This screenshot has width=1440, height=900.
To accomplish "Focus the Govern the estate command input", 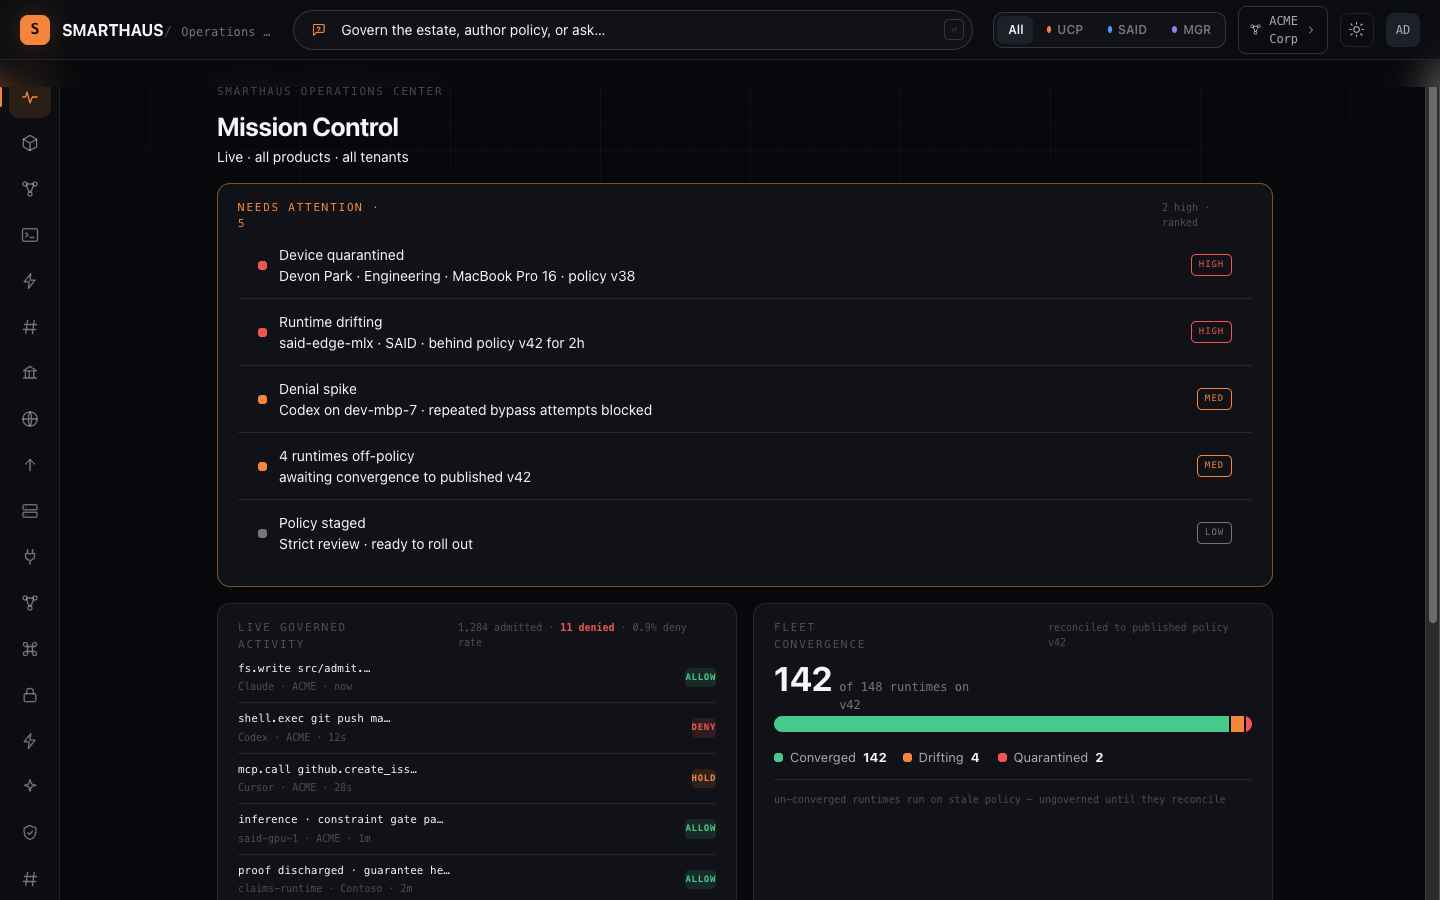I will point(633,30).
